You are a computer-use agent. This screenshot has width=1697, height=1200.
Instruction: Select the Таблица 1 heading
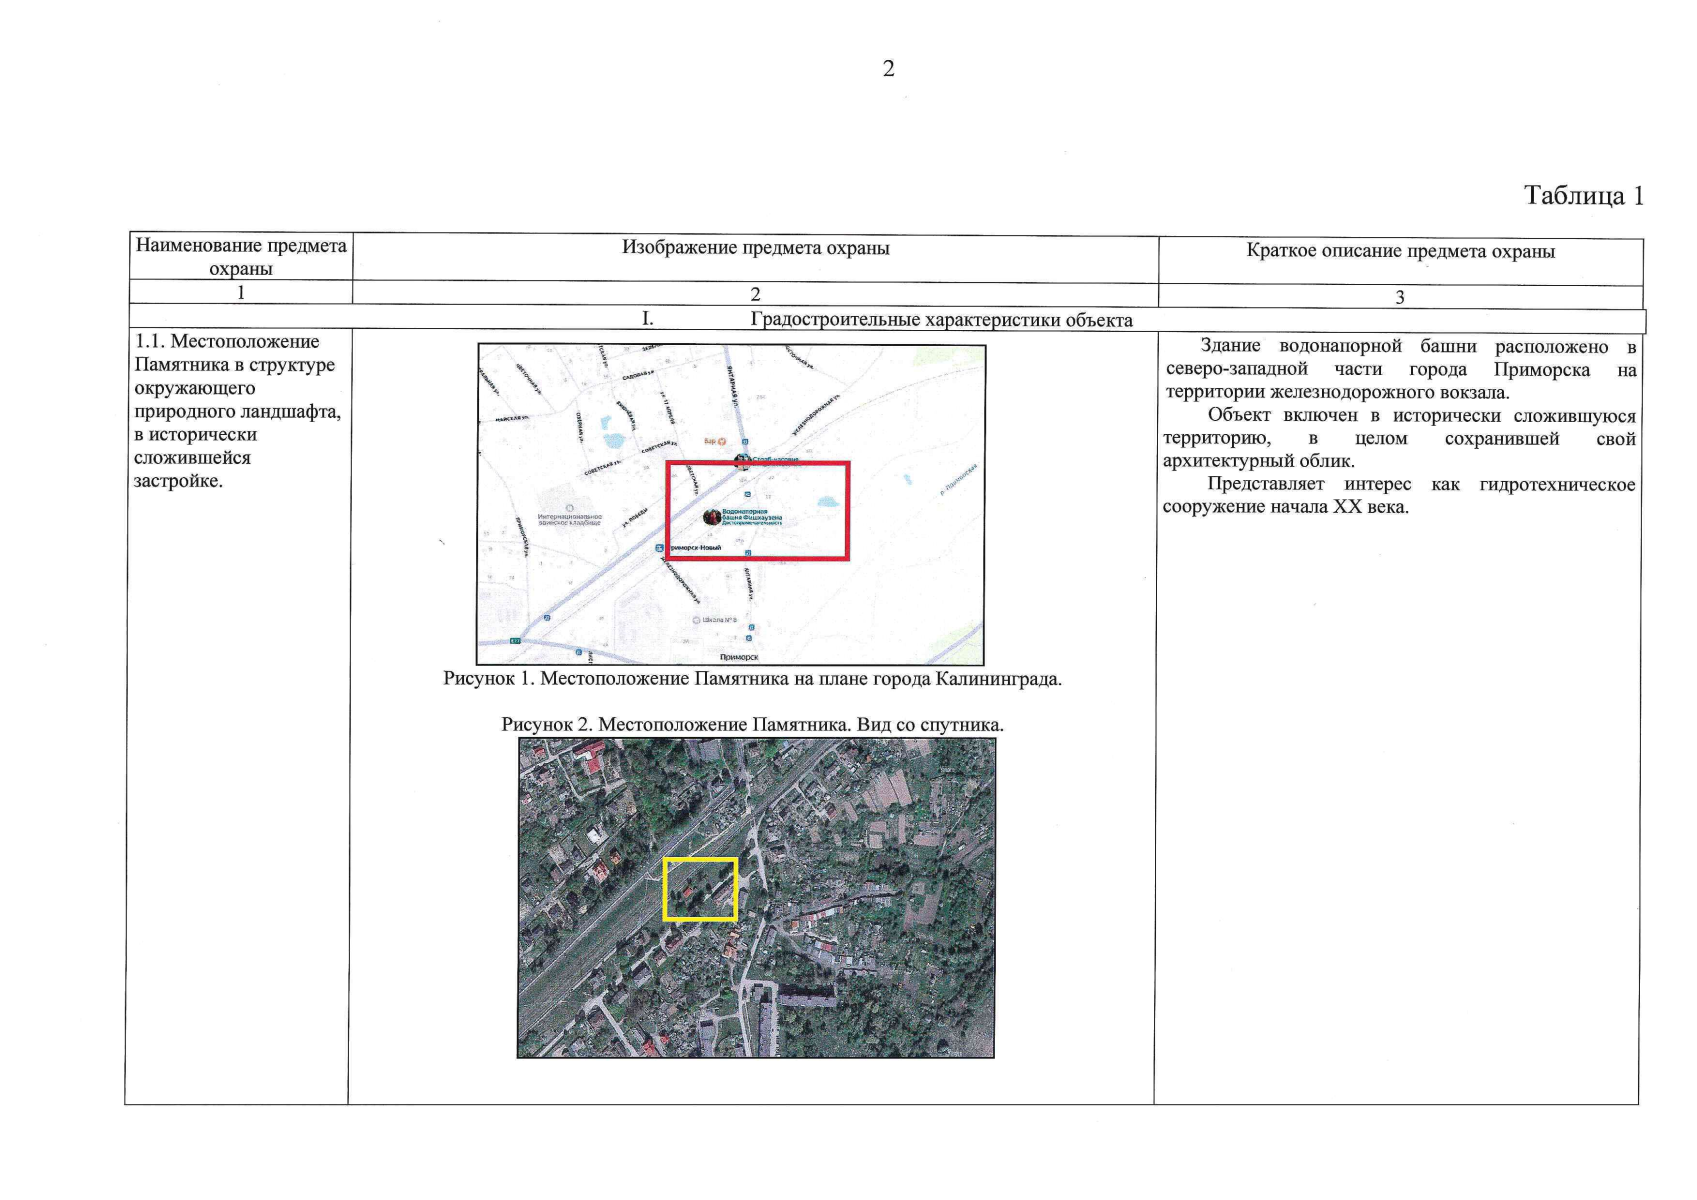click(x=1583, y=196)
